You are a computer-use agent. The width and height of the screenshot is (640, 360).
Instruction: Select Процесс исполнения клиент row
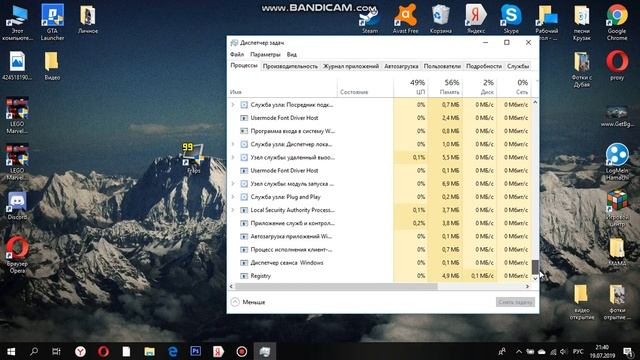tap(380, 249)
